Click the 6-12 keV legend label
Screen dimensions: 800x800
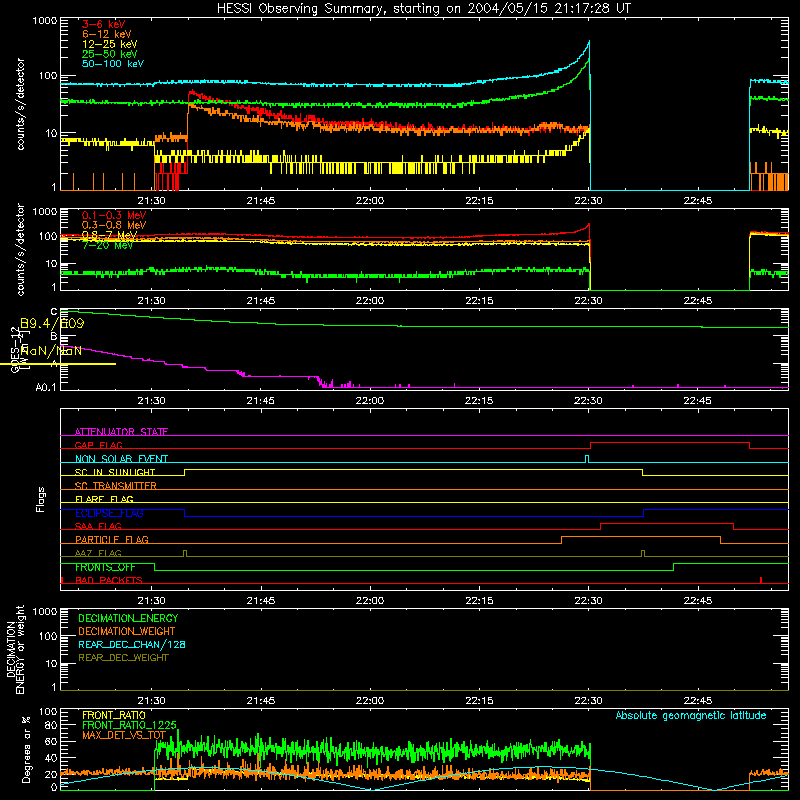(107, 34)
